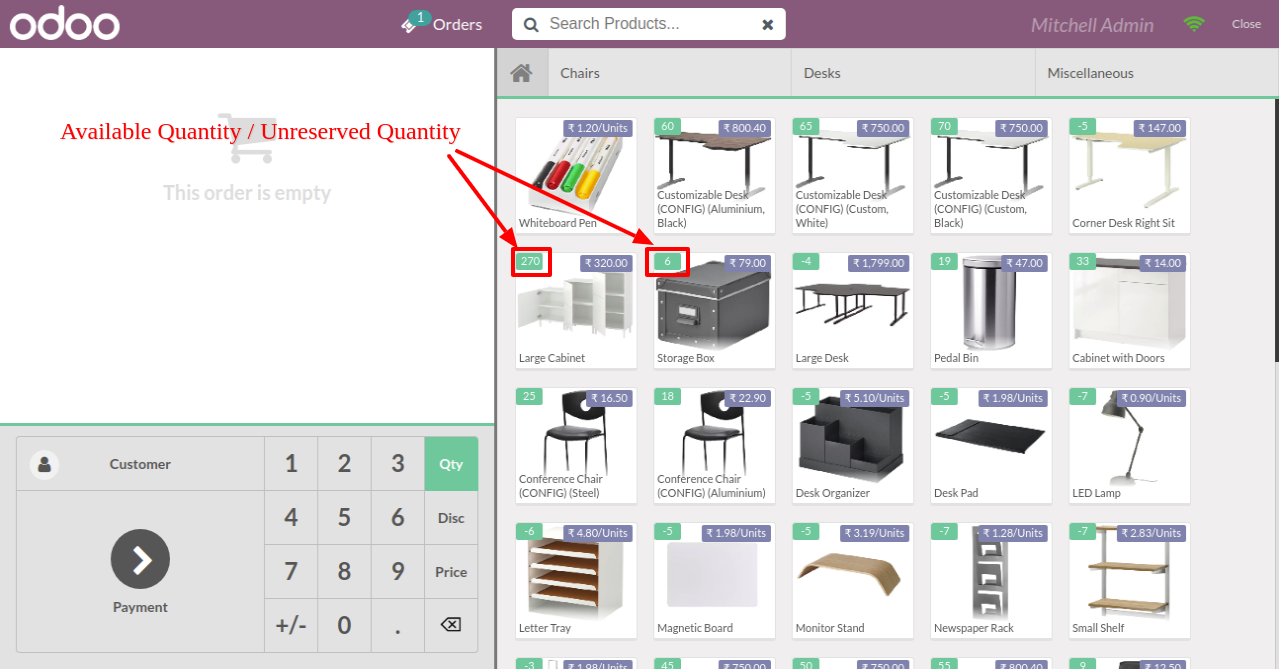
Task: Click Pedal Bin's quantity badge 19
Action: point(945,261)
